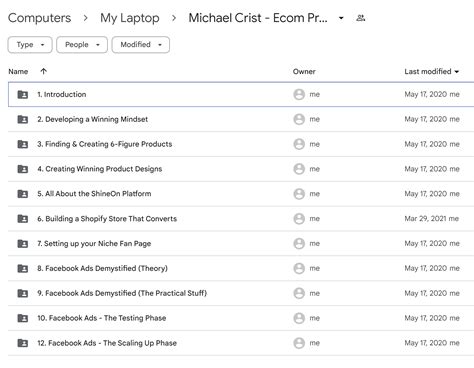474x368 pixels.
Task: Click folder icon for 3. Finding & Creating 6-Figure Products
Action: click(23, 144)
